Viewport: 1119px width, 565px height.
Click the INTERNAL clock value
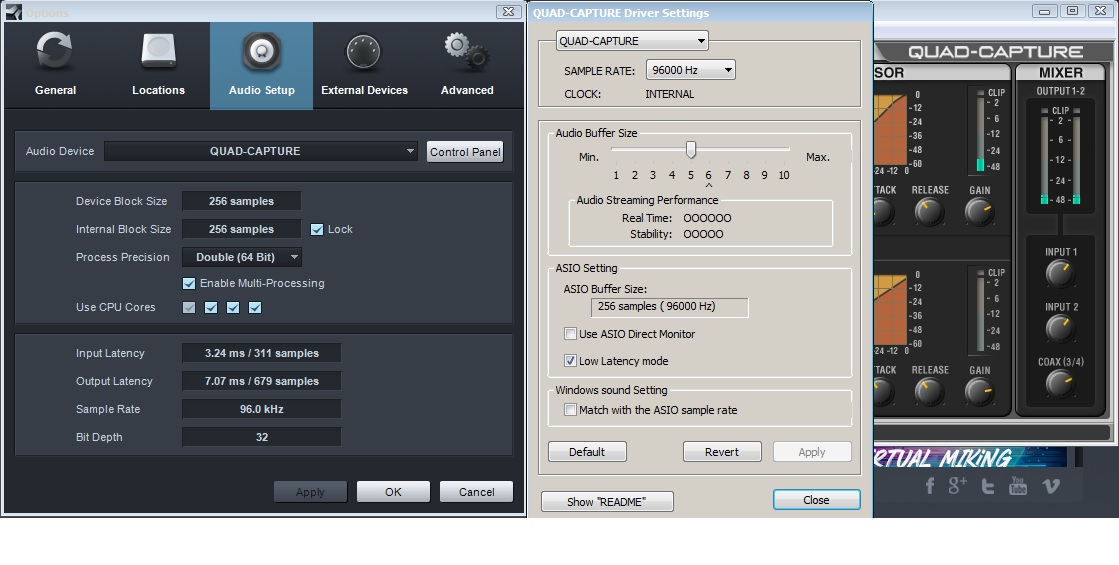click(x=669, y=94)
